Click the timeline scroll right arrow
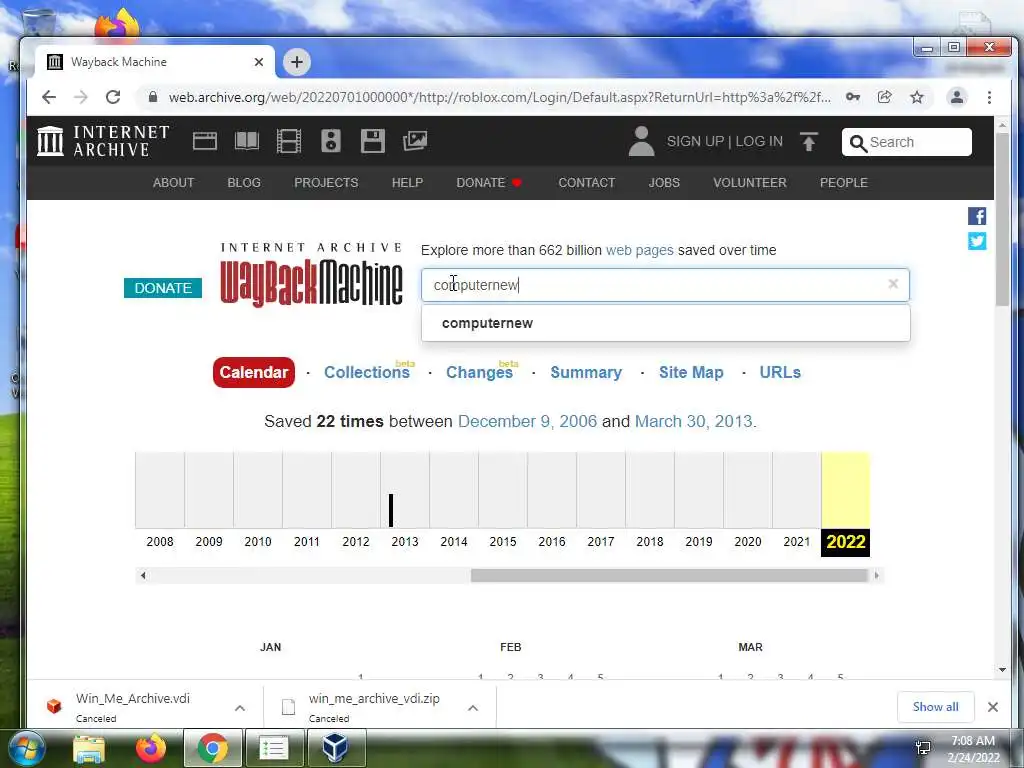Image resolution: width=1024 pixels, height=768 pixels. tap(876, 575)
